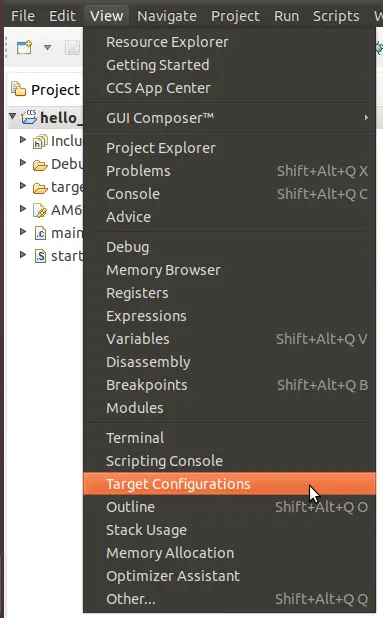Open the Edit menu

click(x=62, y=16)
